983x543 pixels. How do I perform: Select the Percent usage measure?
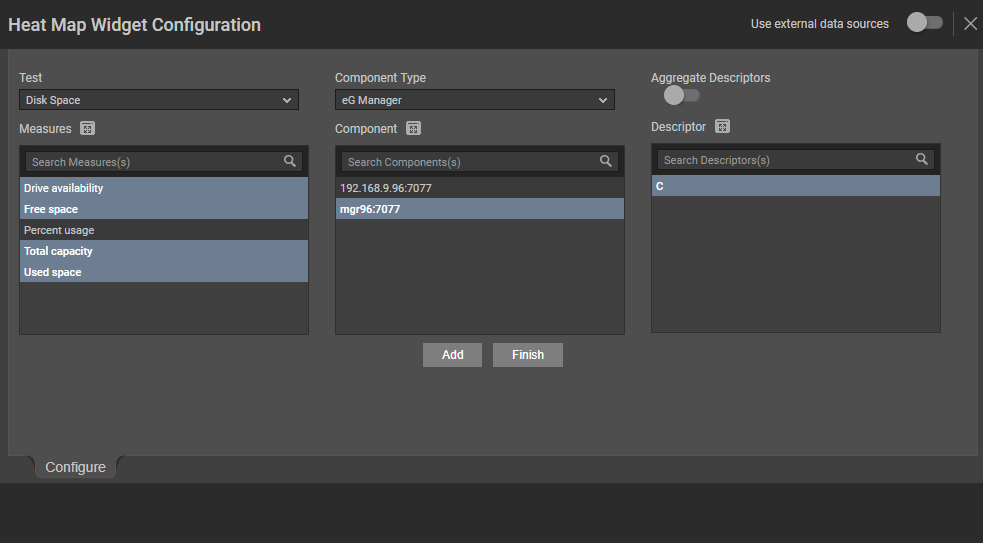click(x=164, y=230)
